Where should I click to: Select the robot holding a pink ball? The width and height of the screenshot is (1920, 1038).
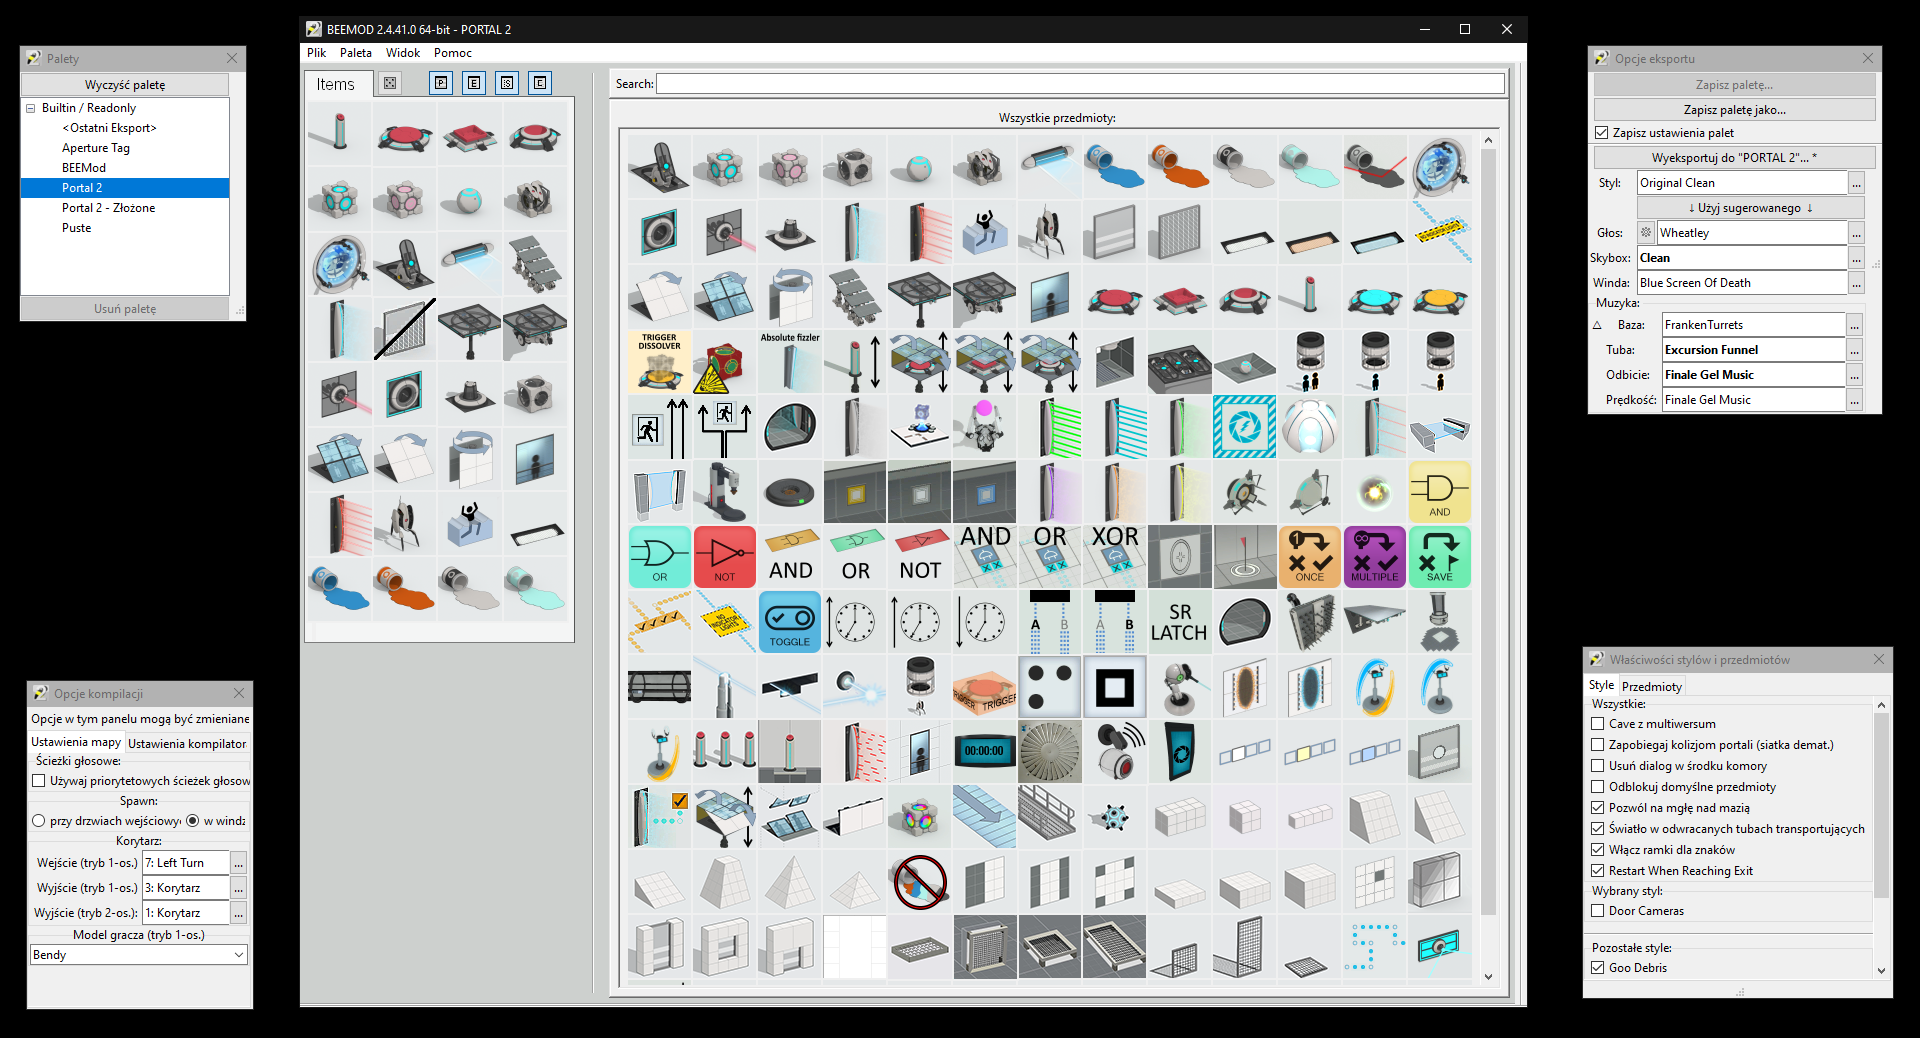pos(984,427)
